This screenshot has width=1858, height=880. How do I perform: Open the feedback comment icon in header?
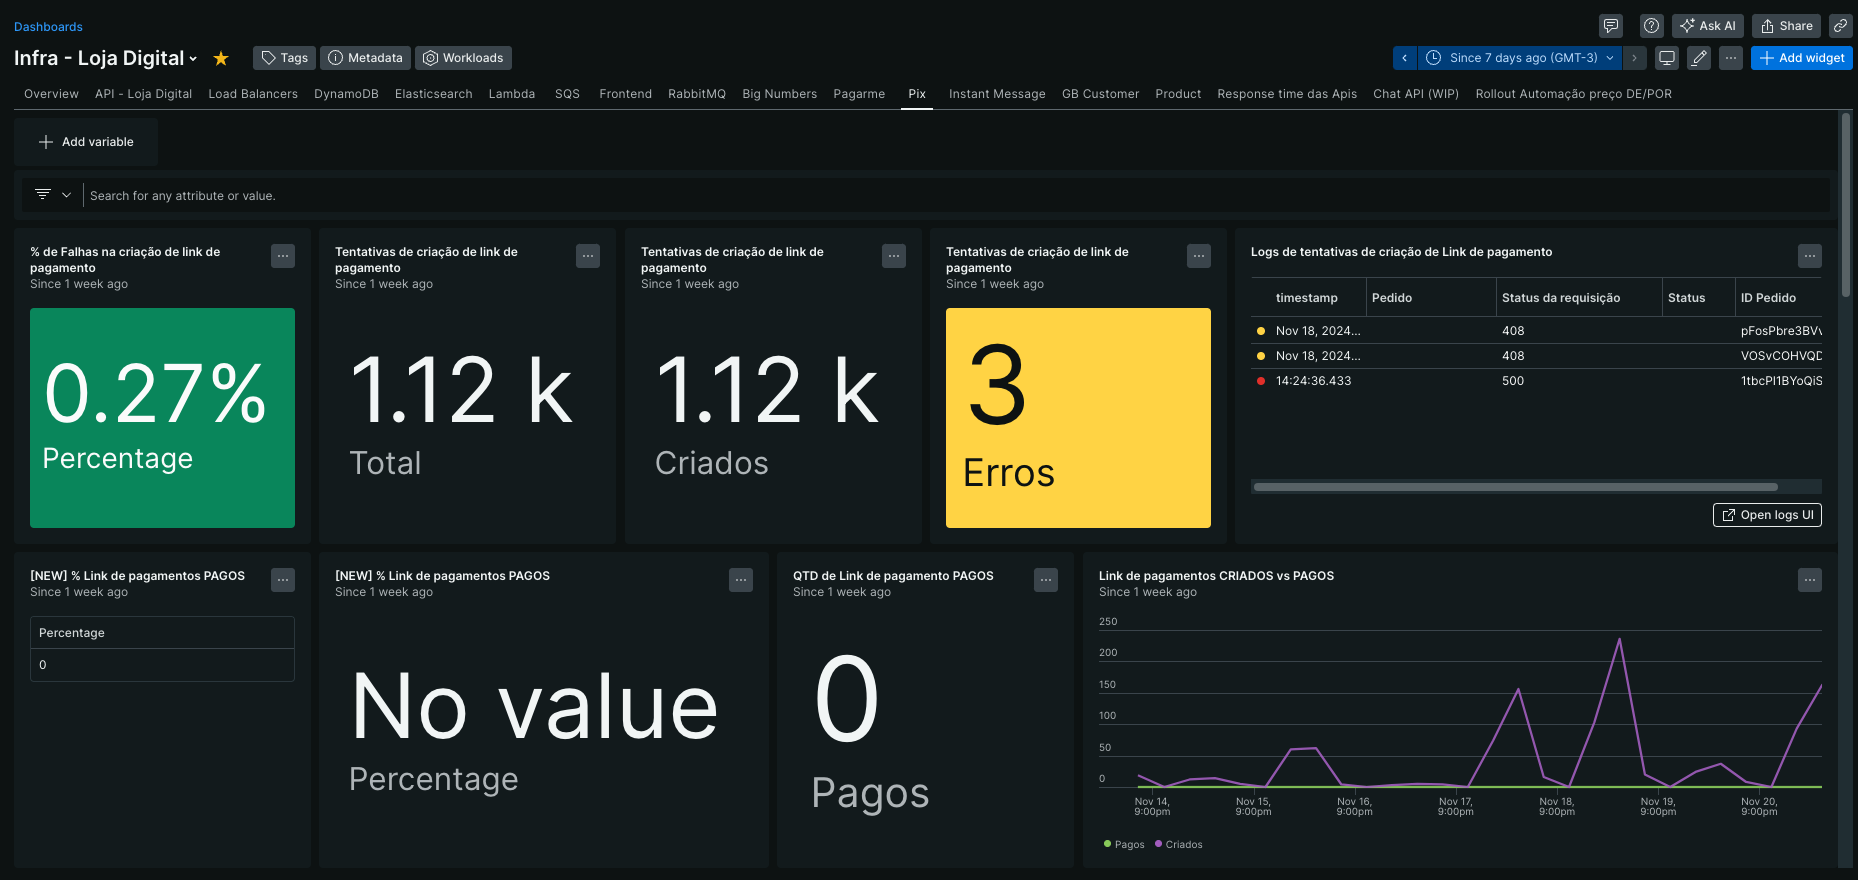click(1611, 26)
